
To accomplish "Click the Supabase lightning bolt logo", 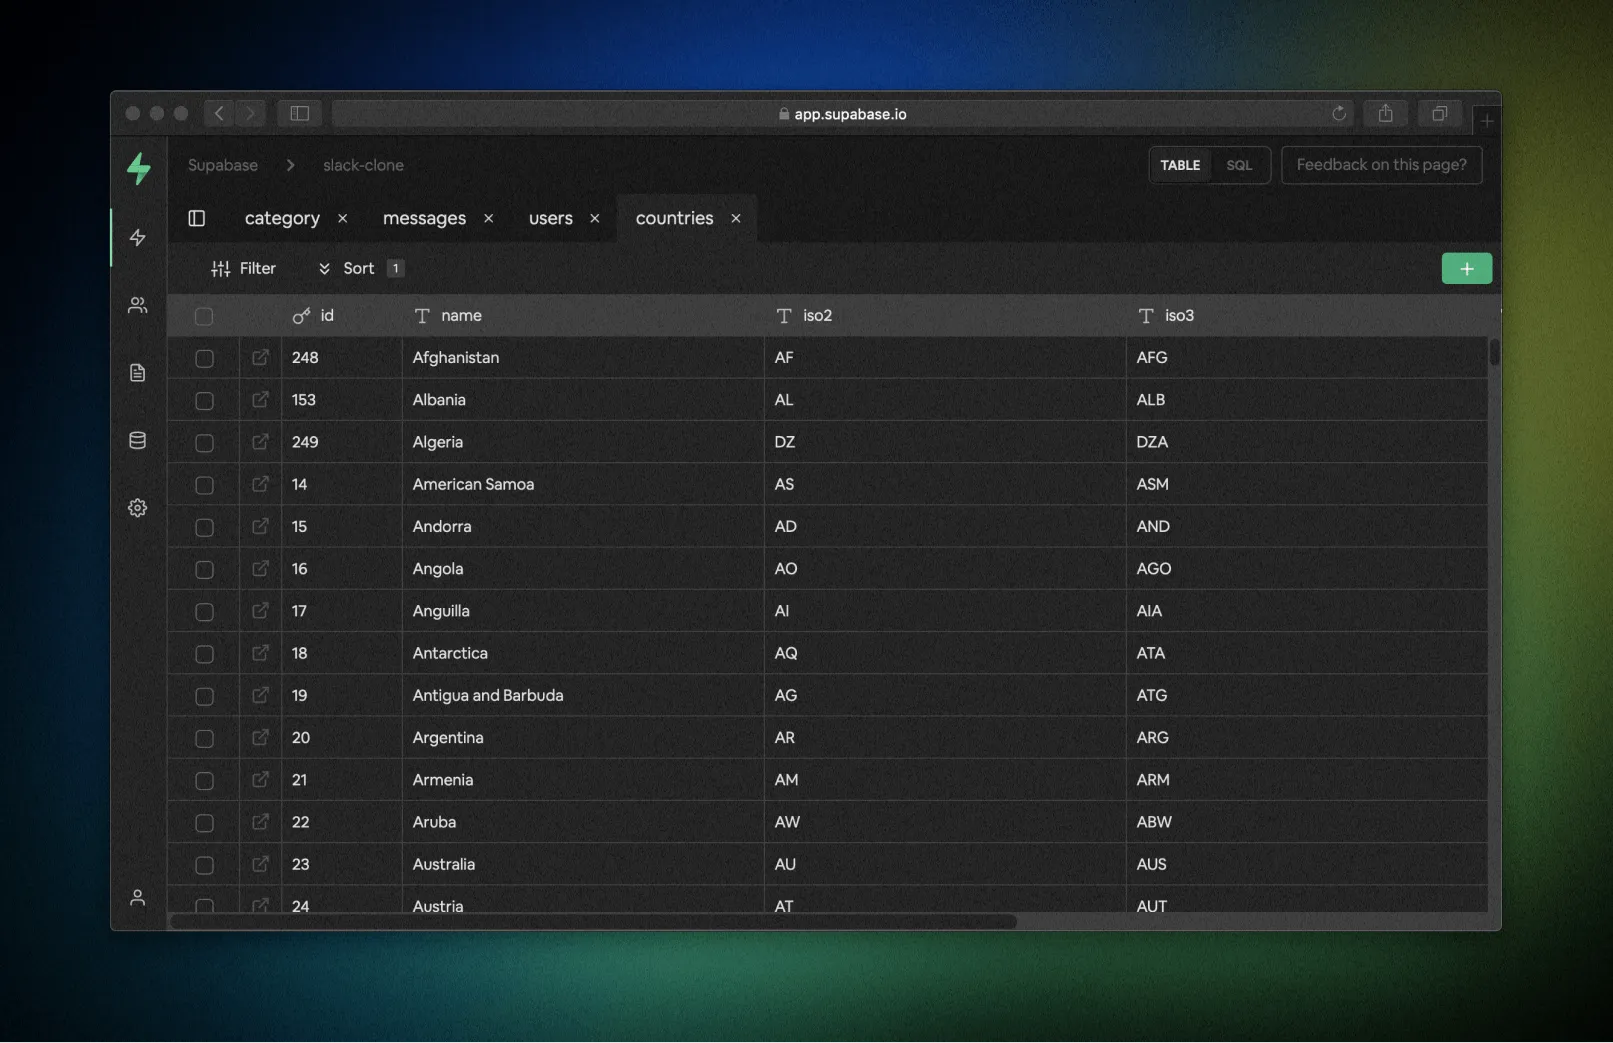I will pos(139,168).
